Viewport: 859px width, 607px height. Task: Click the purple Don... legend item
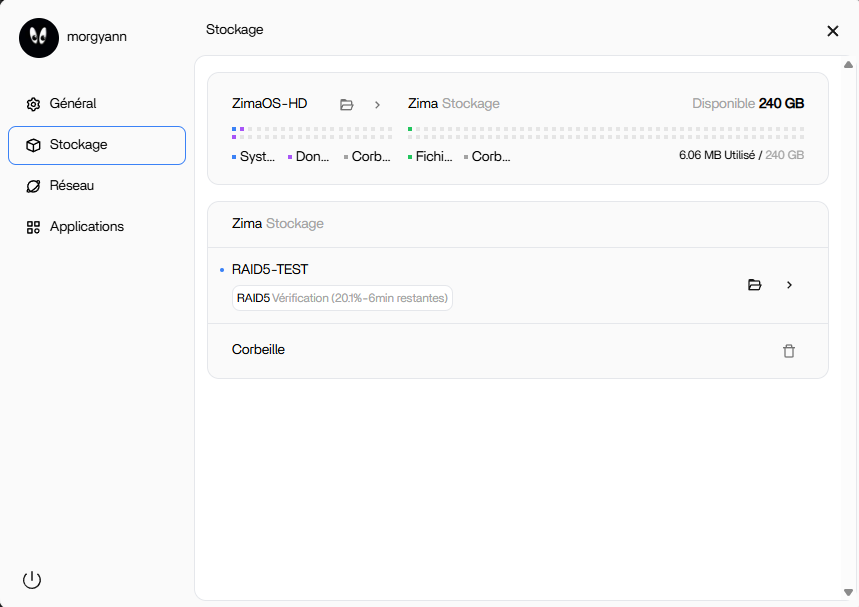click(x=308, y=157)
